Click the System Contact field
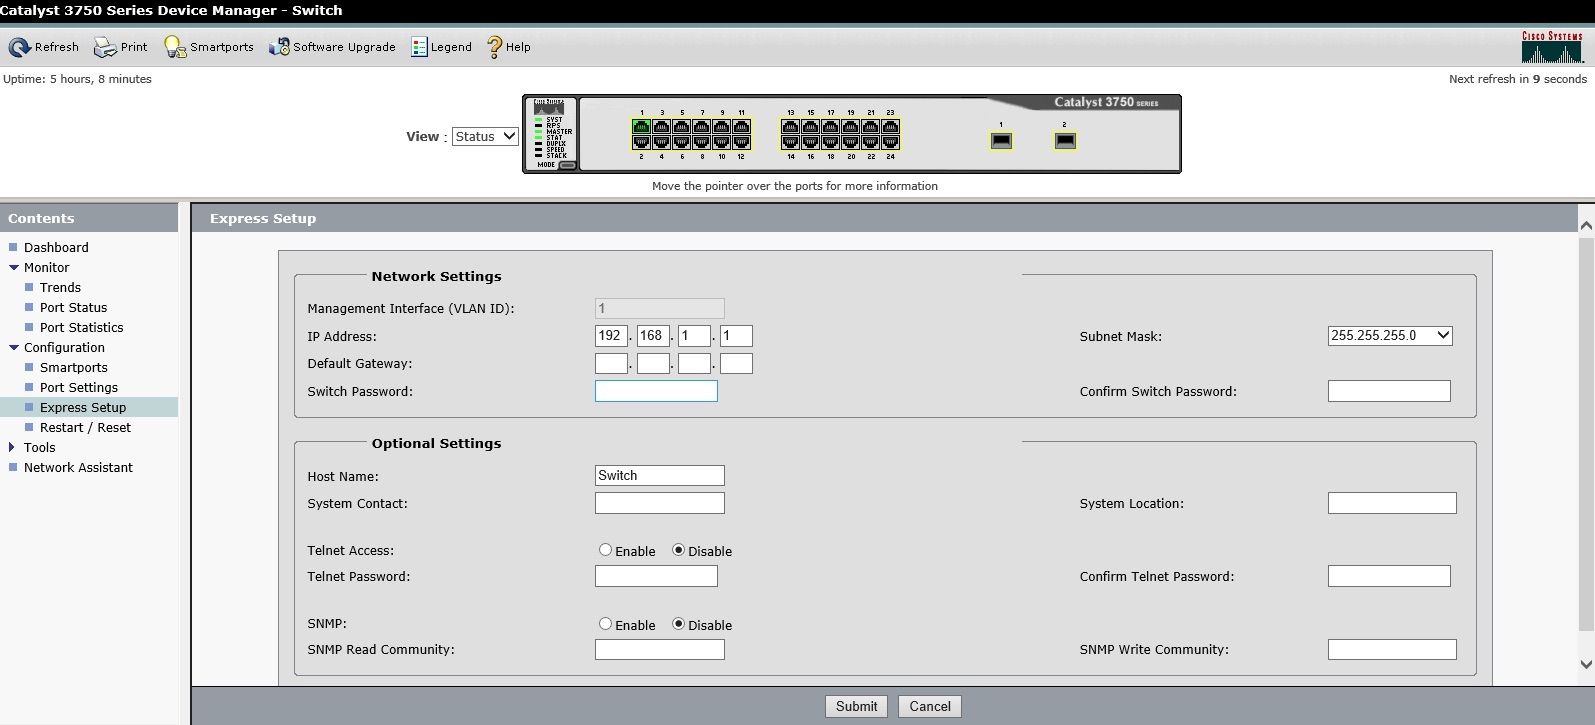This screenshot has height=725, width=1595. (660, 503)
